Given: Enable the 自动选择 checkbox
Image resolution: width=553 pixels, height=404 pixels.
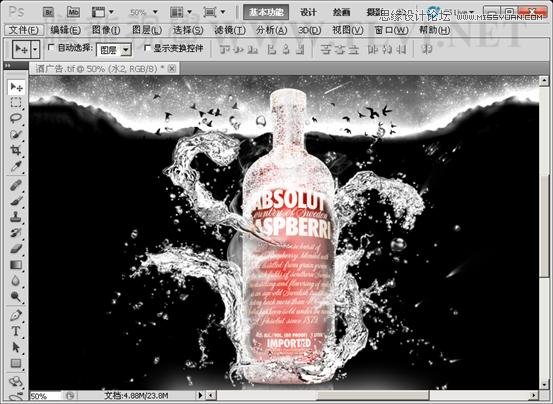Looking at the screenshot, I should pos(51,47).
